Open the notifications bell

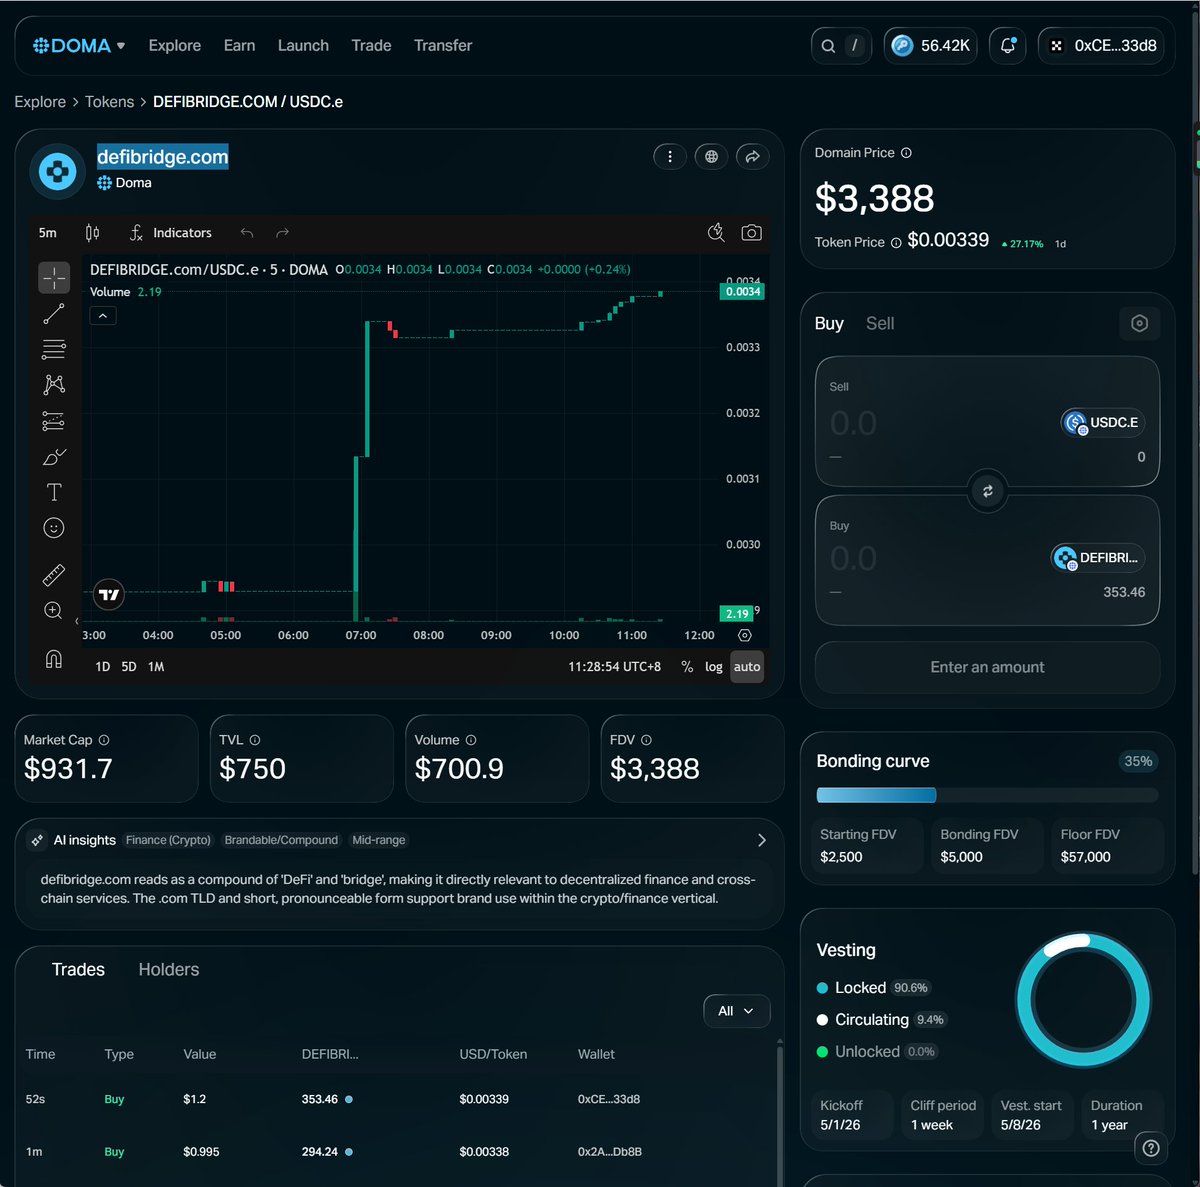[1008, 45]
